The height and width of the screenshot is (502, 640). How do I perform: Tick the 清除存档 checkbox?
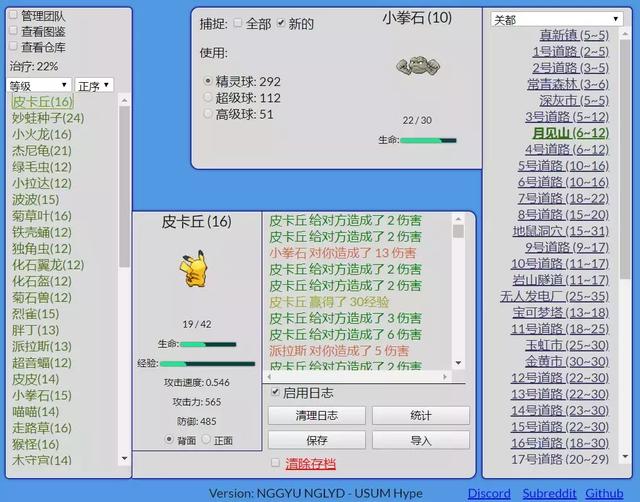(276, 462)
